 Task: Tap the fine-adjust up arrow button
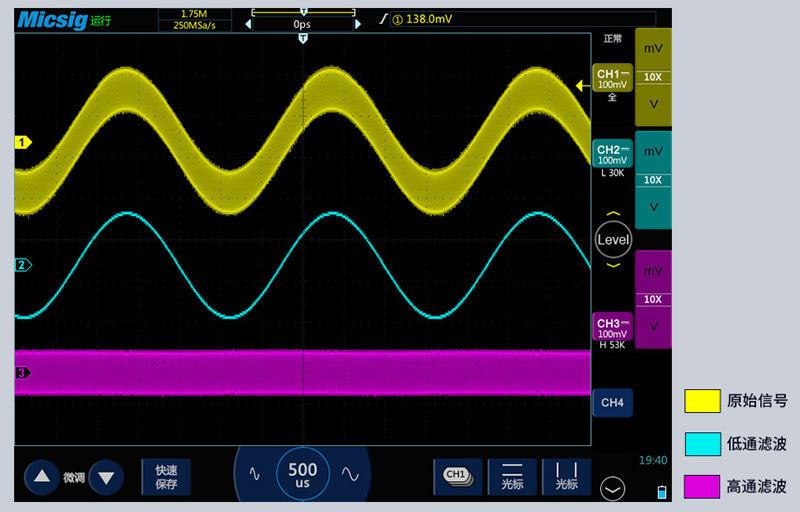[x=42, y=477]
